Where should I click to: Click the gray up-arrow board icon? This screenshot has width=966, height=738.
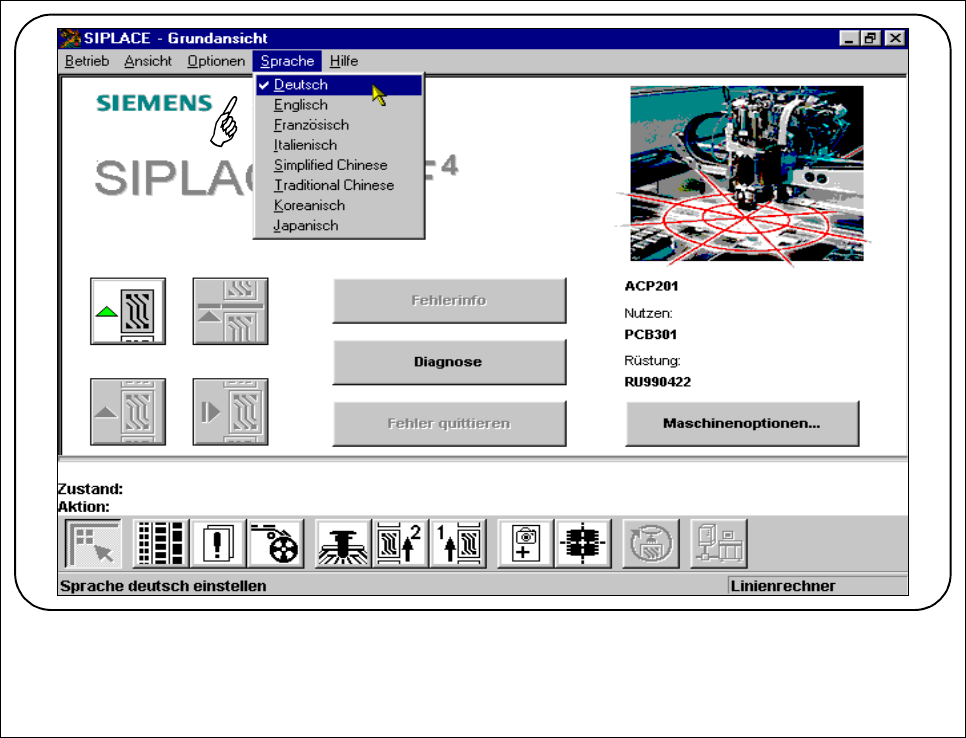point(128,412)
